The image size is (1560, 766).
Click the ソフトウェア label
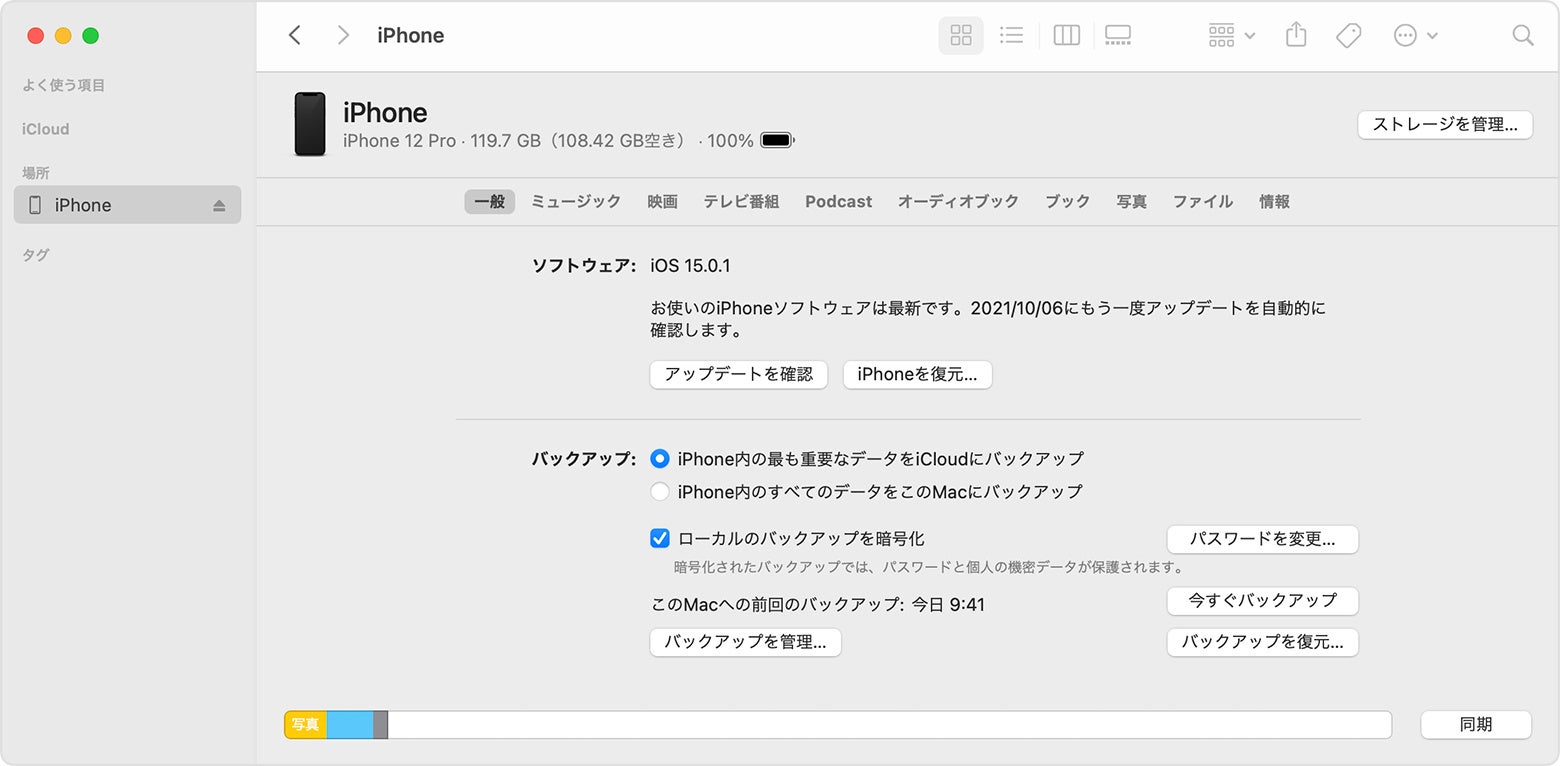click(583, 266)
